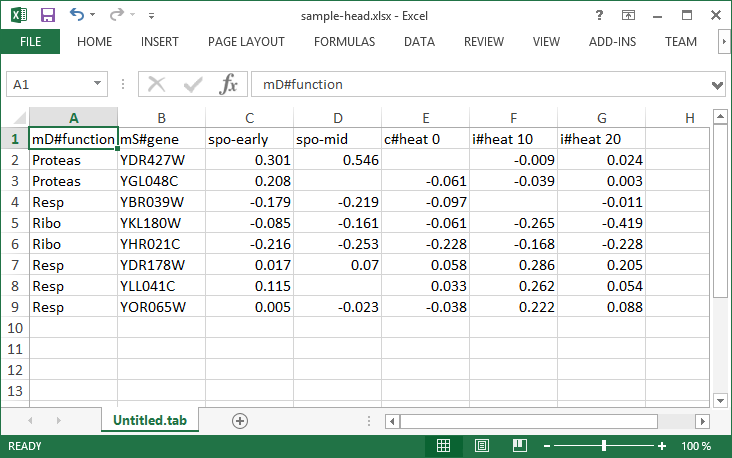Click the Ribbon Display Options icon
This screenshot has width=732, height=458.
pos(628,16)
